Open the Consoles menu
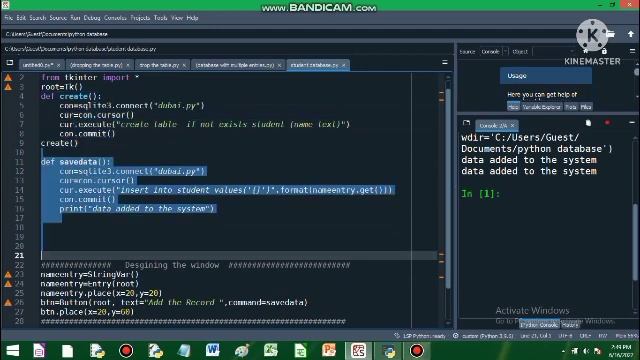The image size is (640, 360). point(115,18)
